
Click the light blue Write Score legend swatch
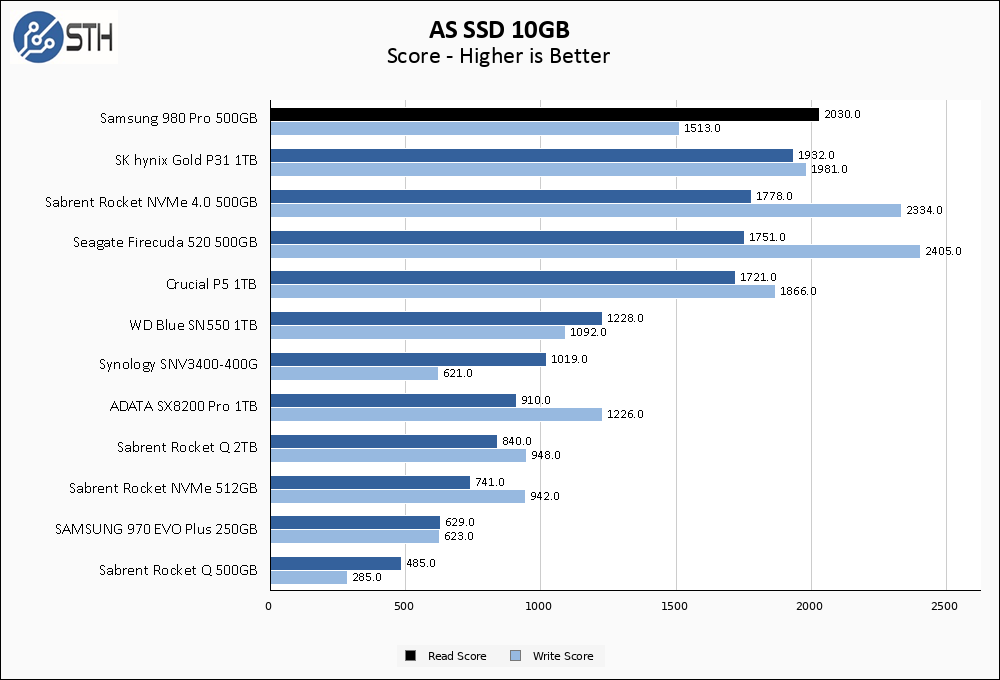click(516, 655)
